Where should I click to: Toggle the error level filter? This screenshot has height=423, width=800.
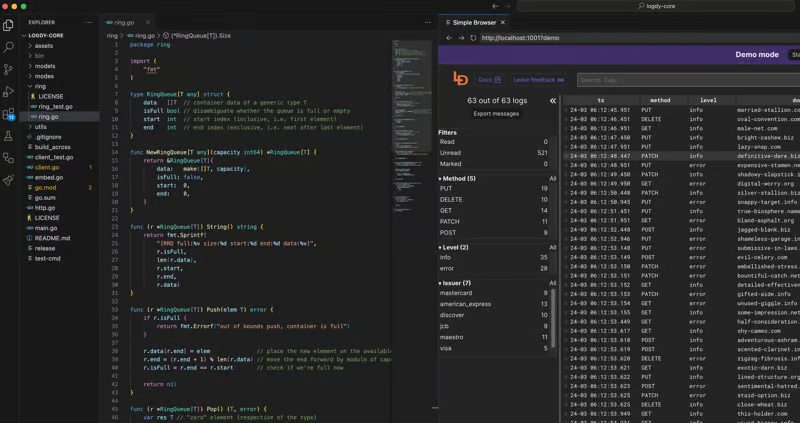coord(446,268)
